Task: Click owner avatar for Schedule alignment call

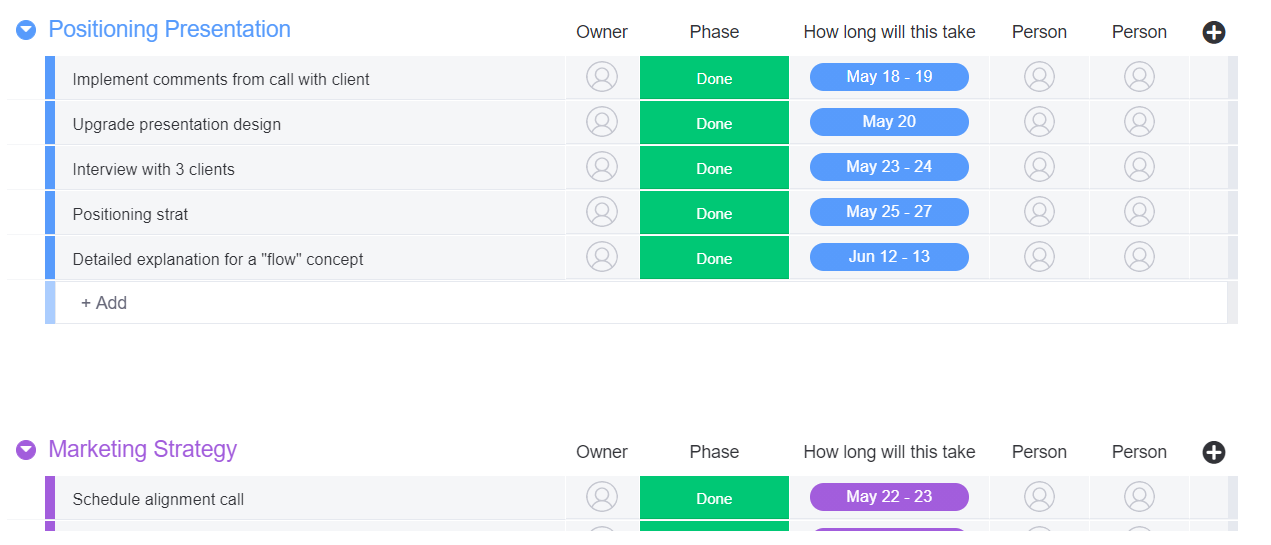Action: coord(602,497)
